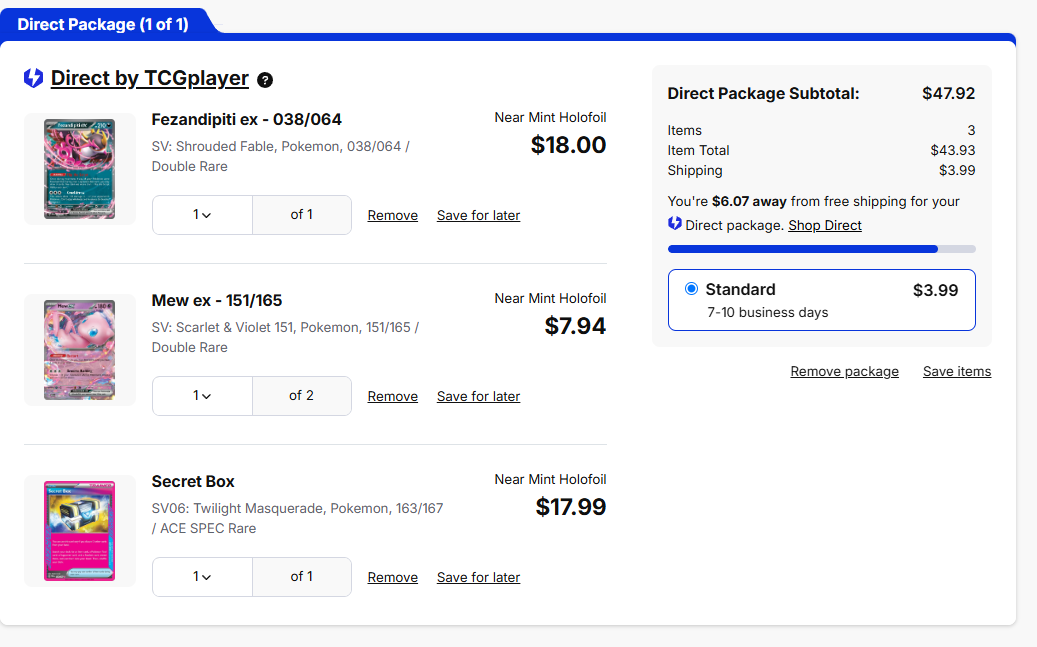Image resolution: width=1037 pixels, height=647 pixels.
Task: Remove Secret Box from the cart
Action: pos(392,578)
